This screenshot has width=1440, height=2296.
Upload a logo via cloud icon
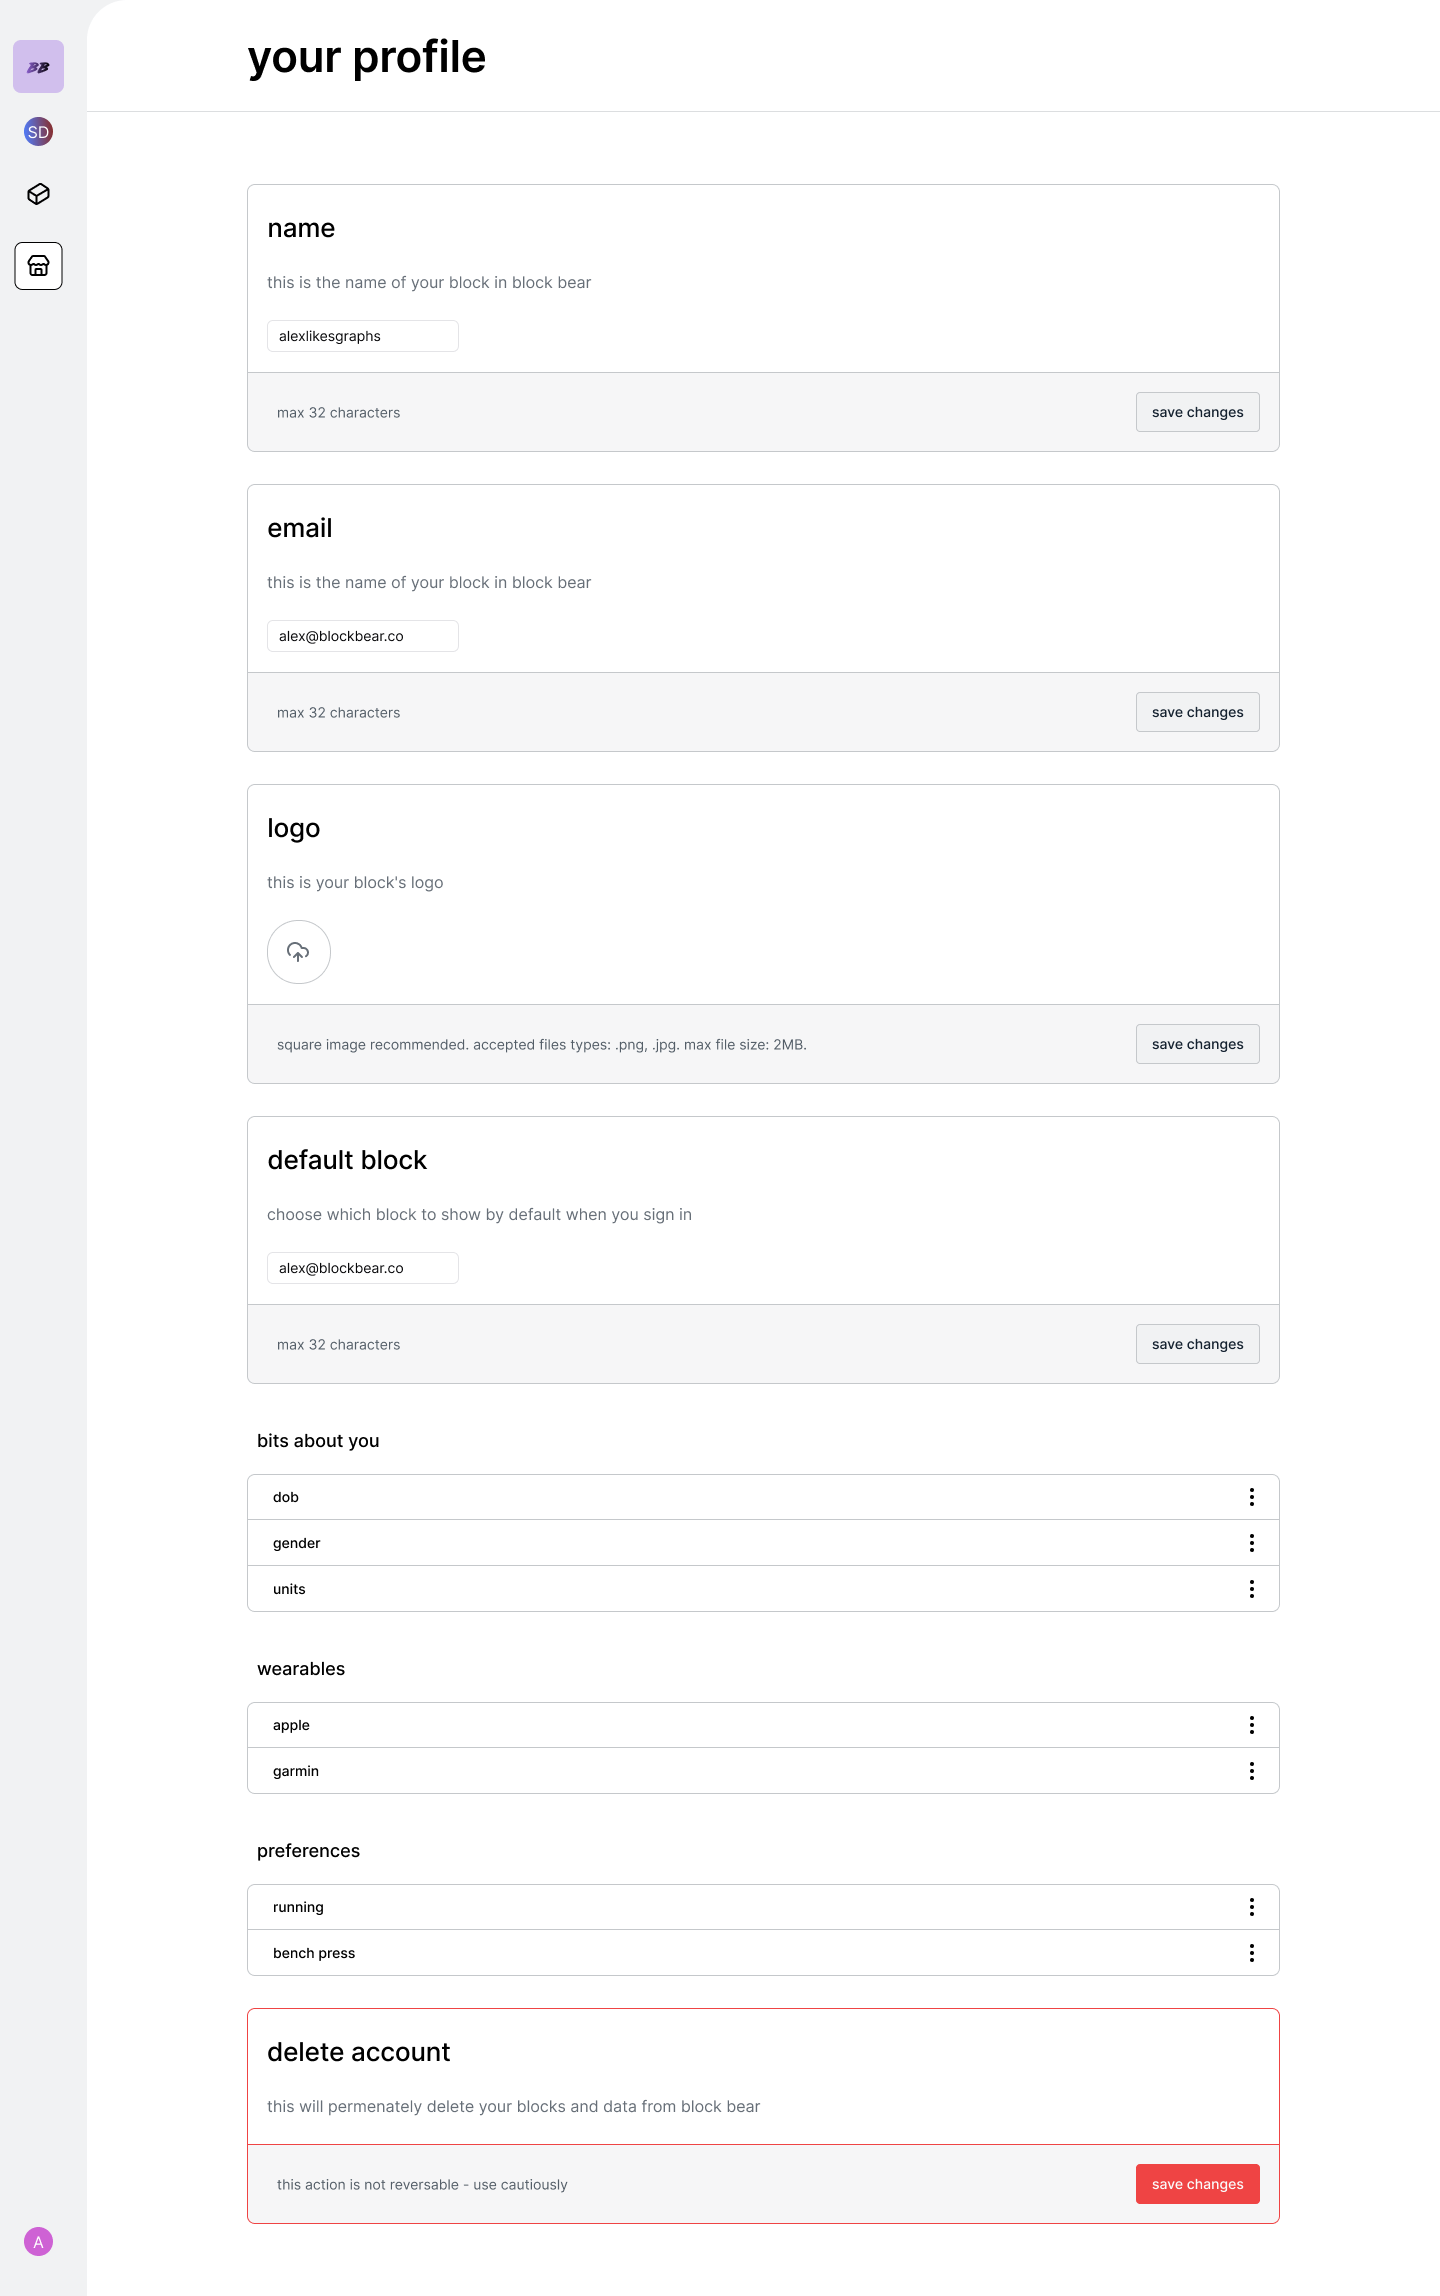pyautogui.click(x=298, y=952)
